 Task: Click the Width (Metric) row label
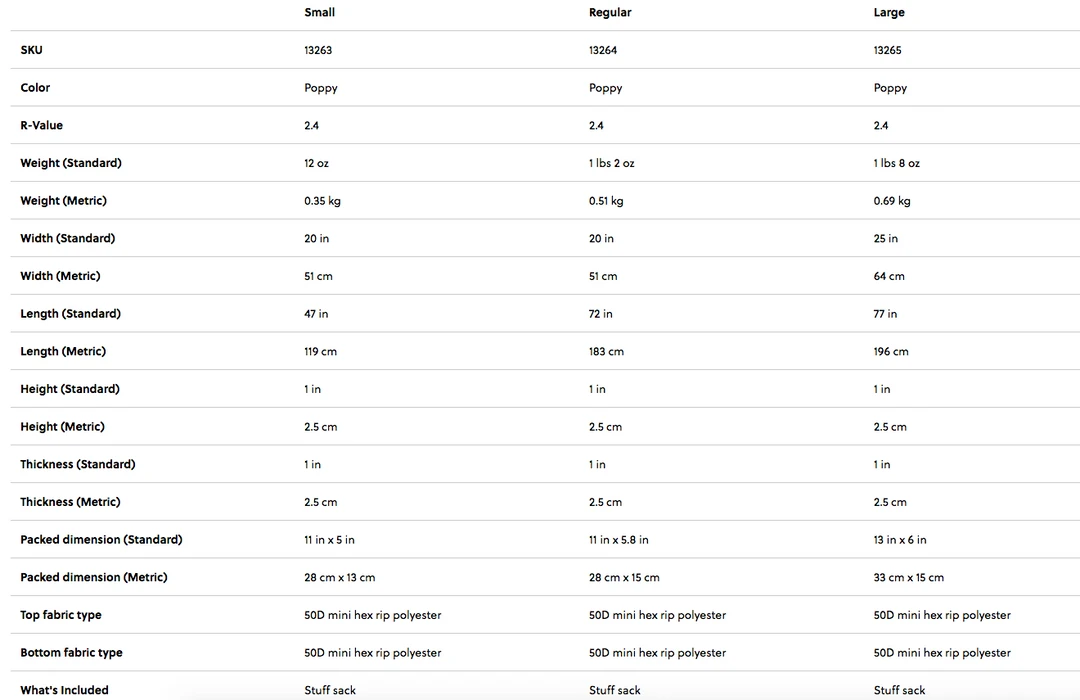(x=60, y=276)
